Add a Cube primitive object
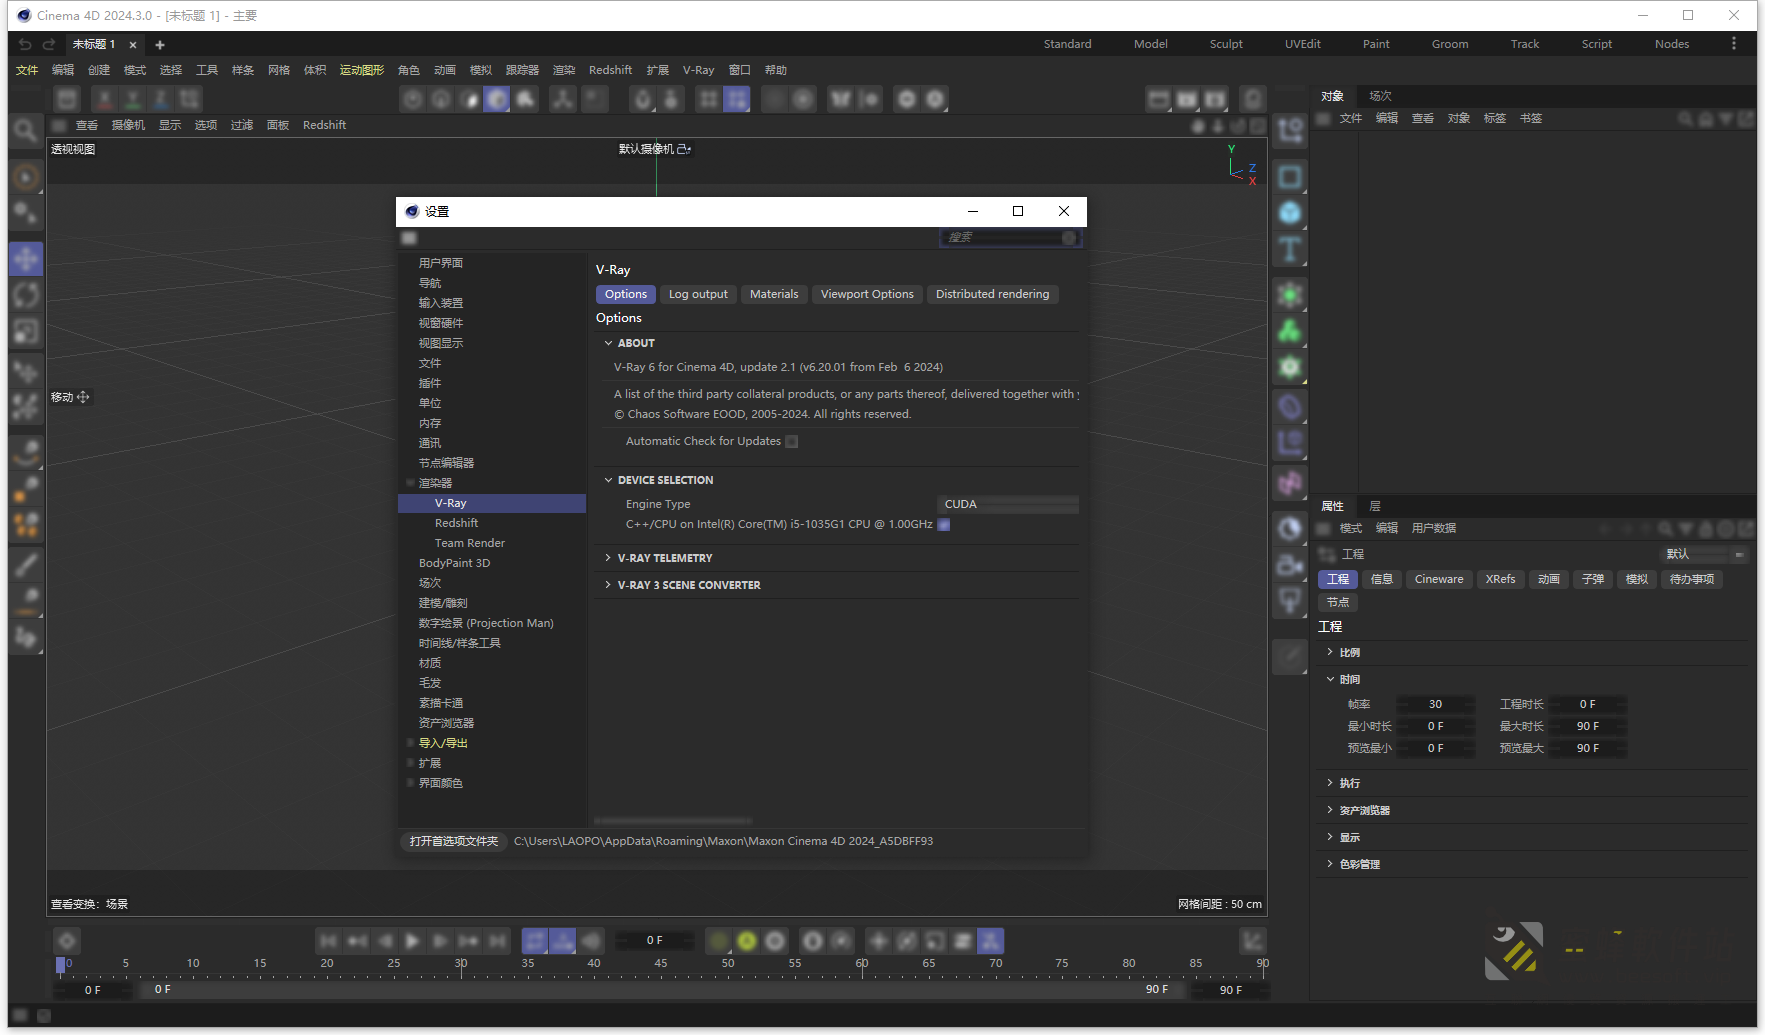Screen dimensions: 1765x1035 tap(1290, 213)
